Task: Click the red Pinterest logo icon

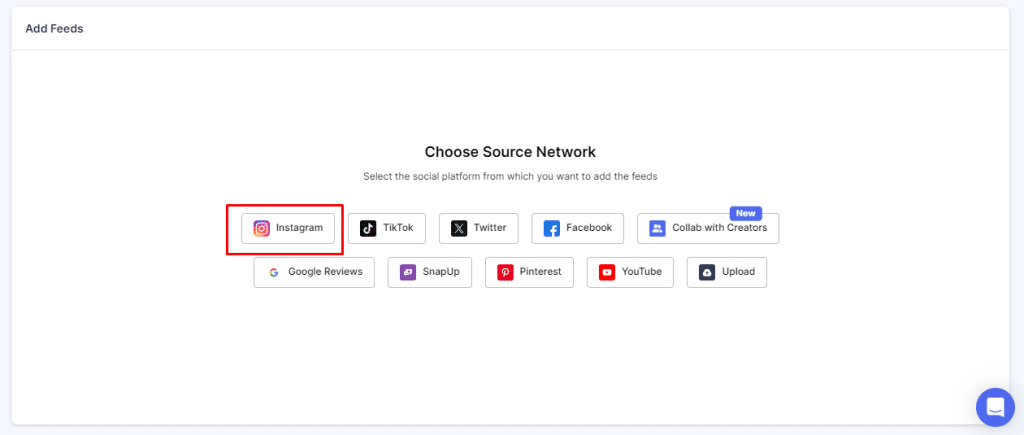Action: (505, 272)
